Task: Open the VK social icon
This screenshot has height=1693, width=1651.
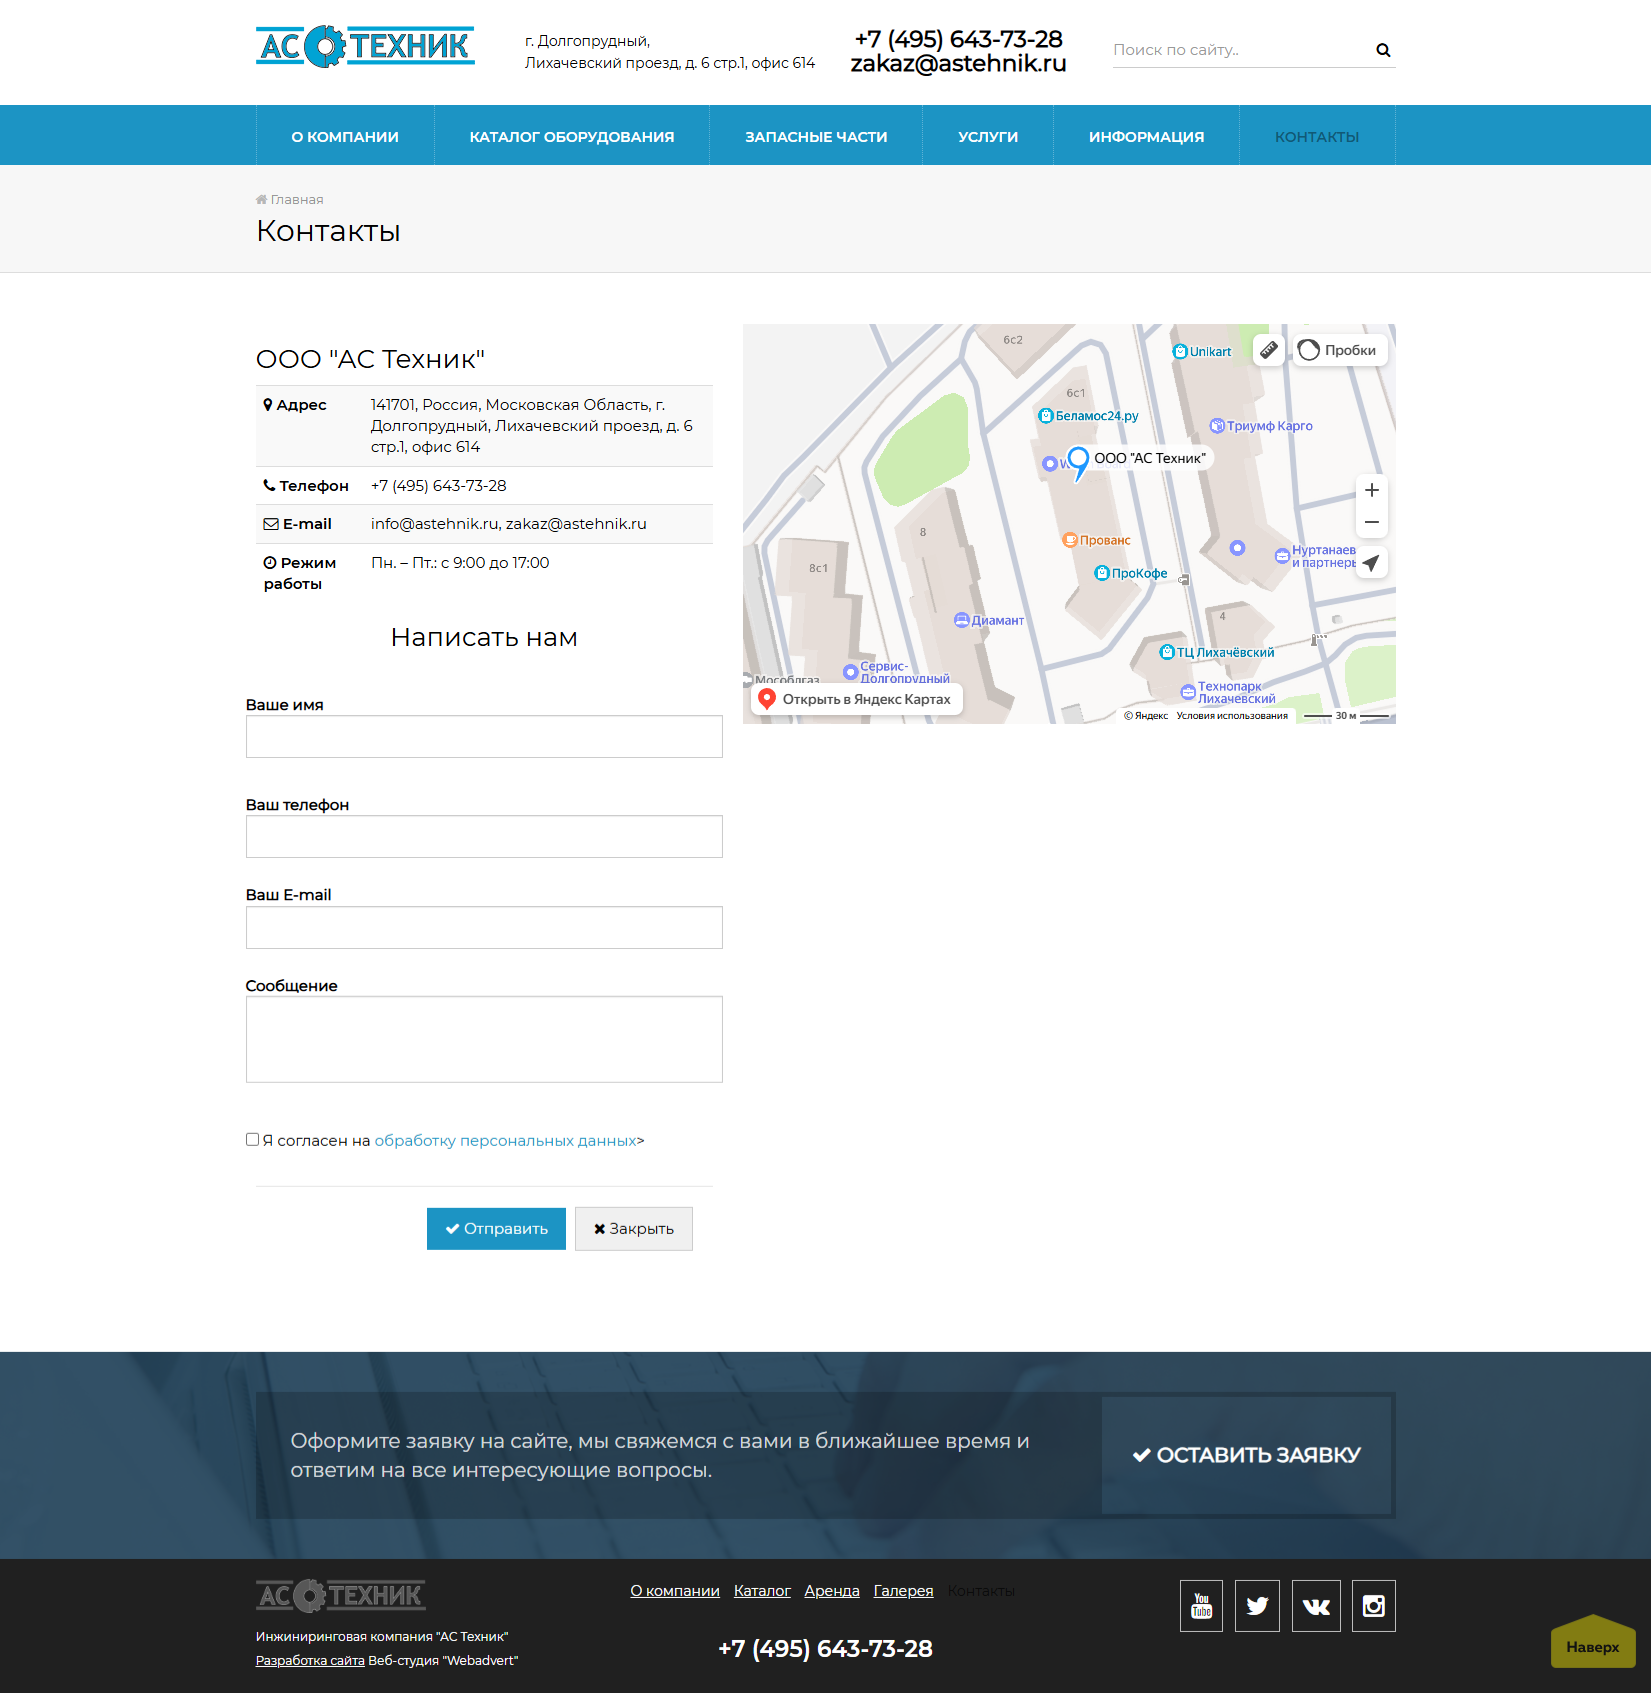Action: coord(1316,1606)
